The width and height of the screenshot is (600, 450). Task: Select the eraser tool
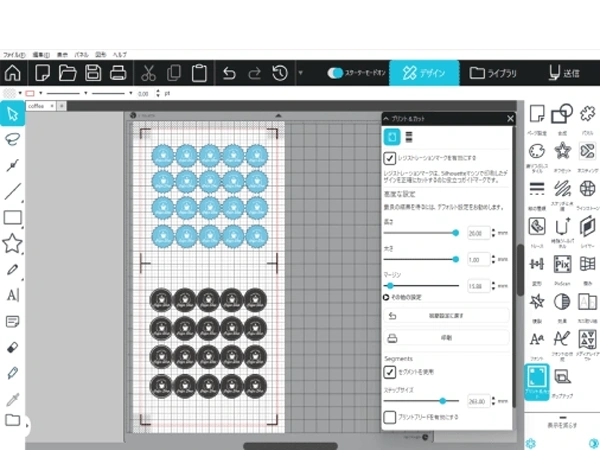tap(13, 347)
